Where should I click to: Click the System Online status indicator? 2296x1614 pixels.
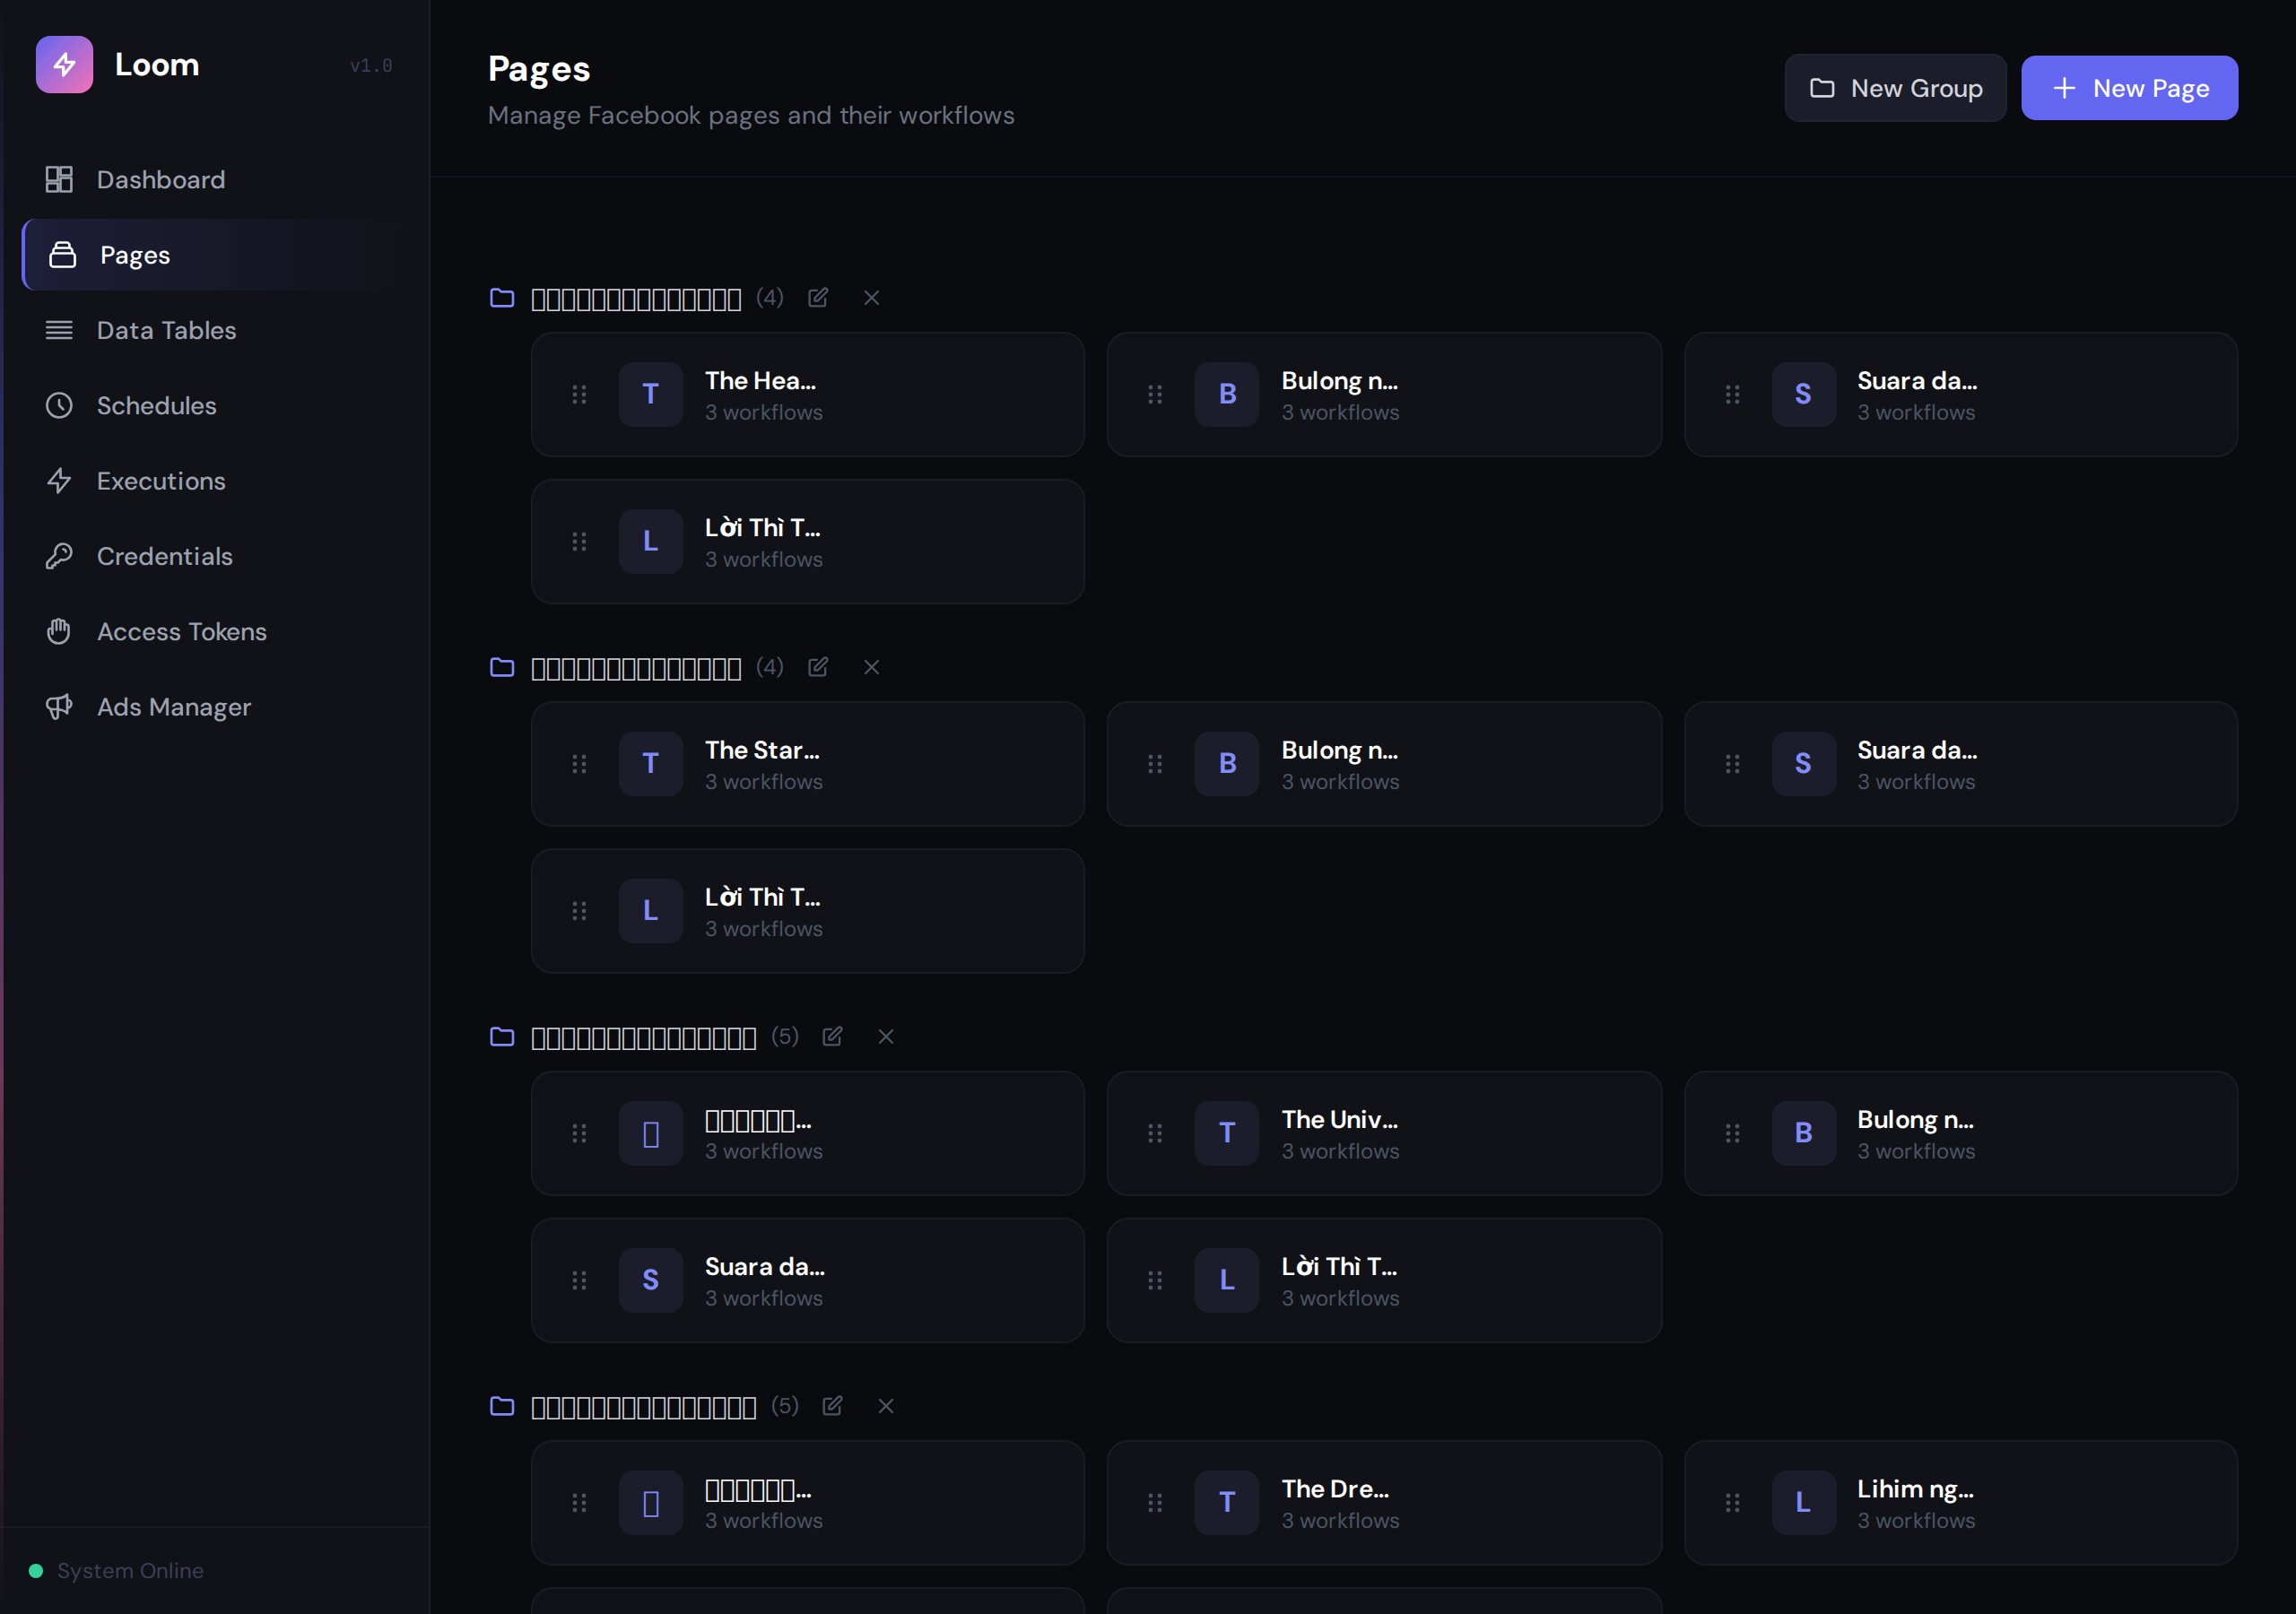[37, 1570]
